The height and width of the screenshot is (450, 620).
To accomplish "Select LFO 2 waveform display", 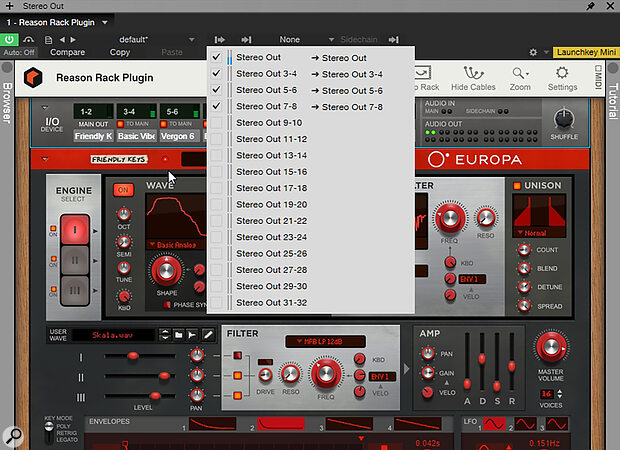I will tap(525, 424).
